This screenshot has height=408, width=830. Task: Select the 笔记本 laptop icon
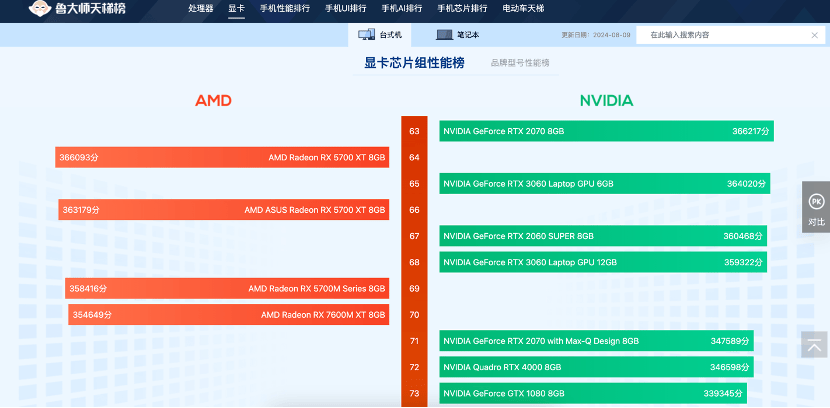(444, 35)
